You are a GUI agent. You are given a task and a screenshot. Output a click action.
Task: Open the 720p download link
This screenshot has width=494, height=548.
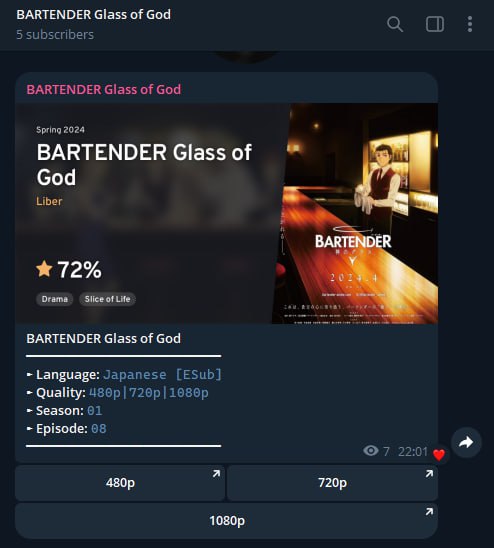[x=332, y=483]
